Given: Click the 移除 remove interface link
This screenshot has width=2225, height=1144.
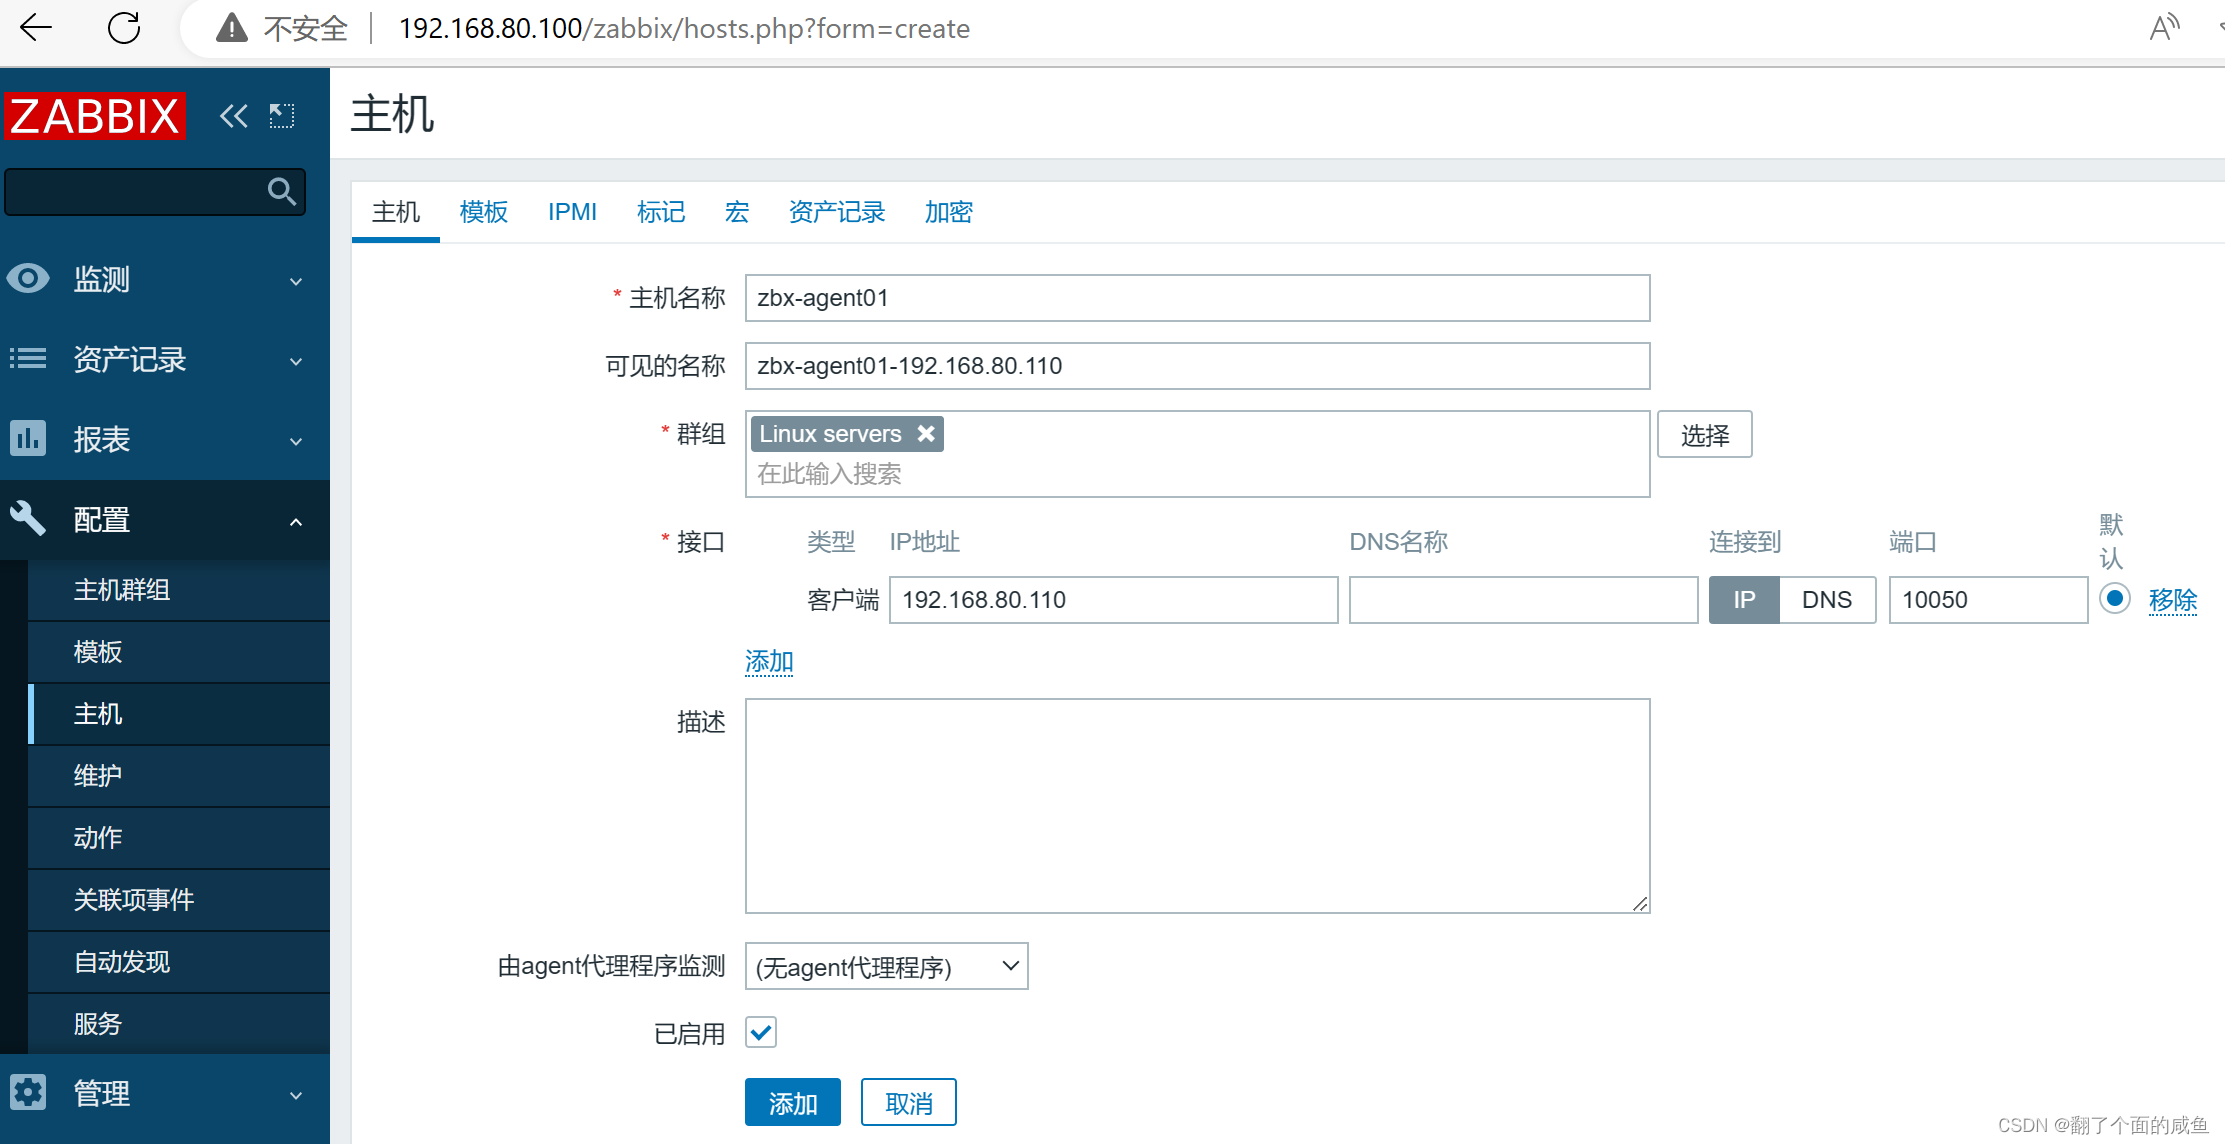Looking at the screenshot, I should coord(2172,600).
